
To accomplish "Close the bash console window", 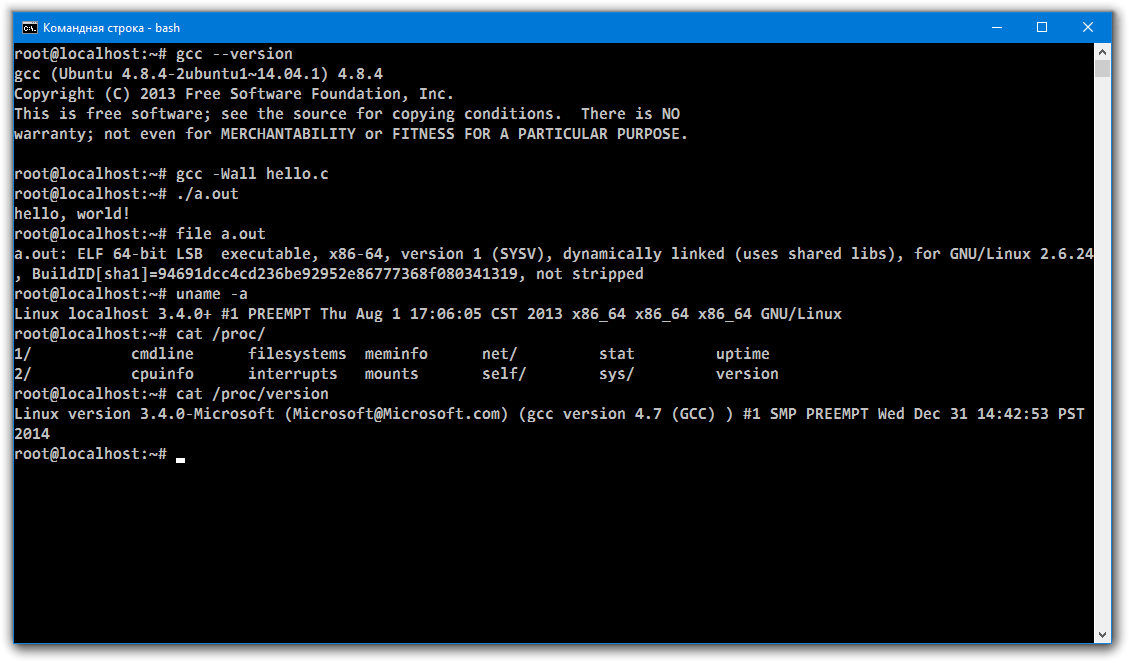I will [1088, 27].
